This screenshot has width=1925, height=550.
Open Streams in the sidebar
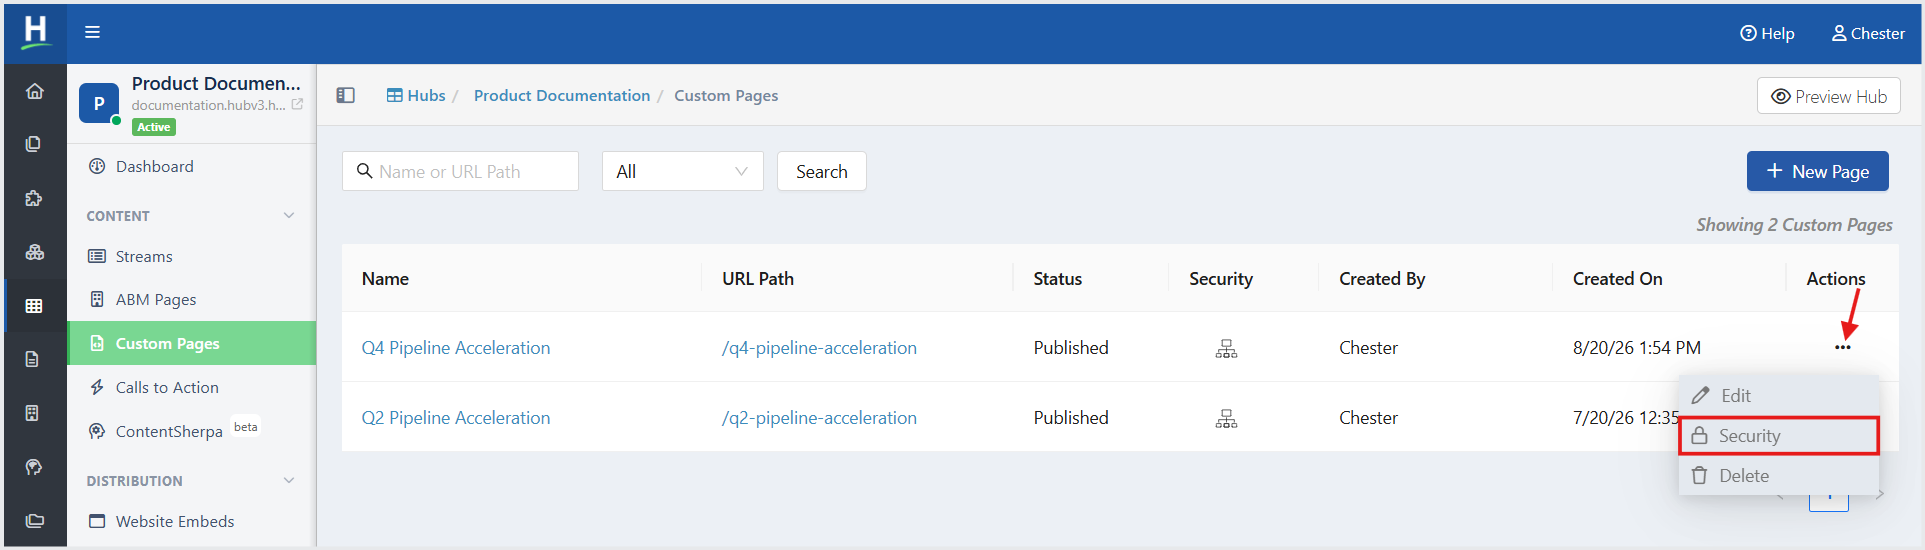point(144,257)
